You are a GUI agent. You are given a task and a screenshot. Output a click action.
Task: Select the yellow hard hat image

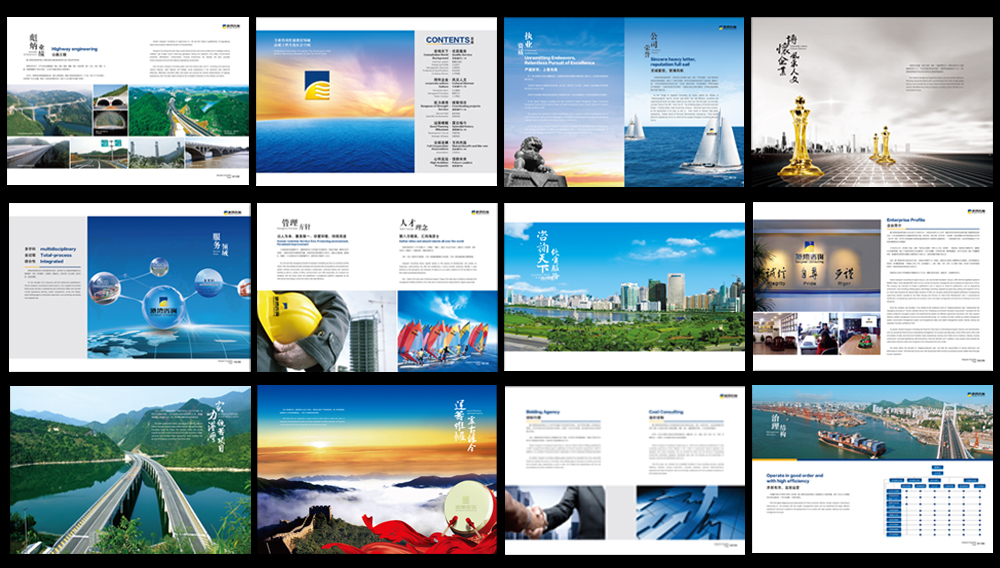coord(290,319)
